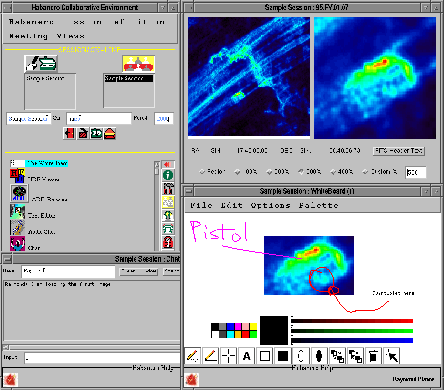Click the tool list vertical scrollbar

(157, 206)
